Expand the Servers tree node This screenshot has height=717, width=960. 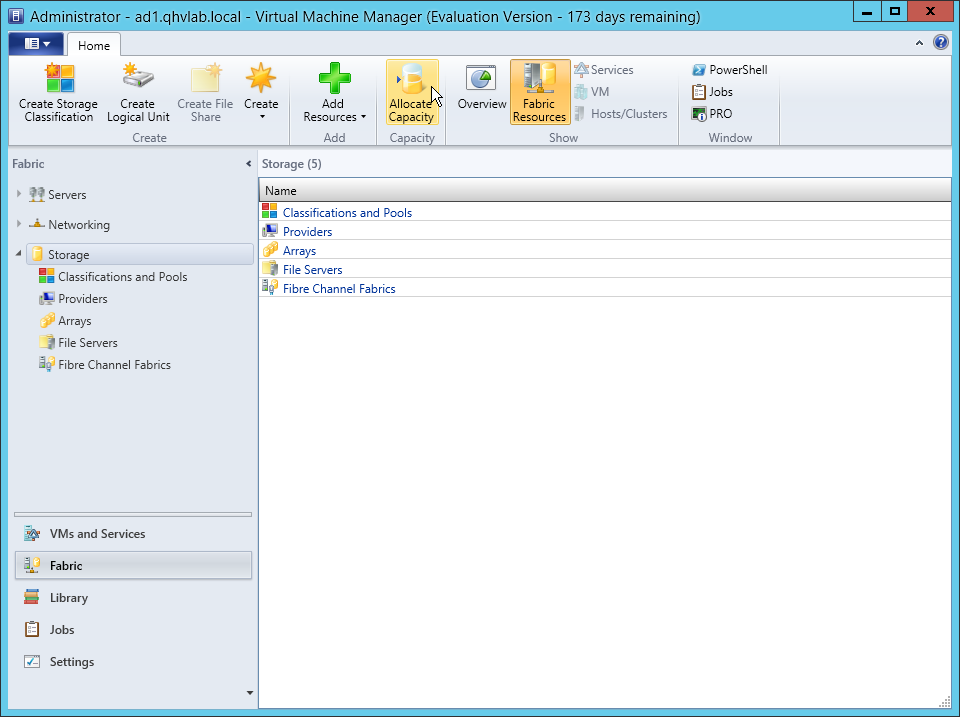tap(19, 195)
